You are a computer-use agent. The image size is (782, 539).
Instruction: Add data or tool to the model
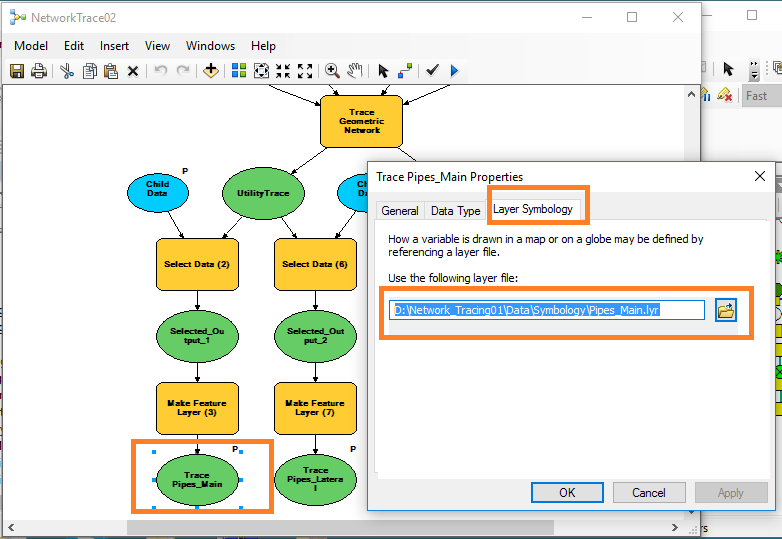coord(210,71)
